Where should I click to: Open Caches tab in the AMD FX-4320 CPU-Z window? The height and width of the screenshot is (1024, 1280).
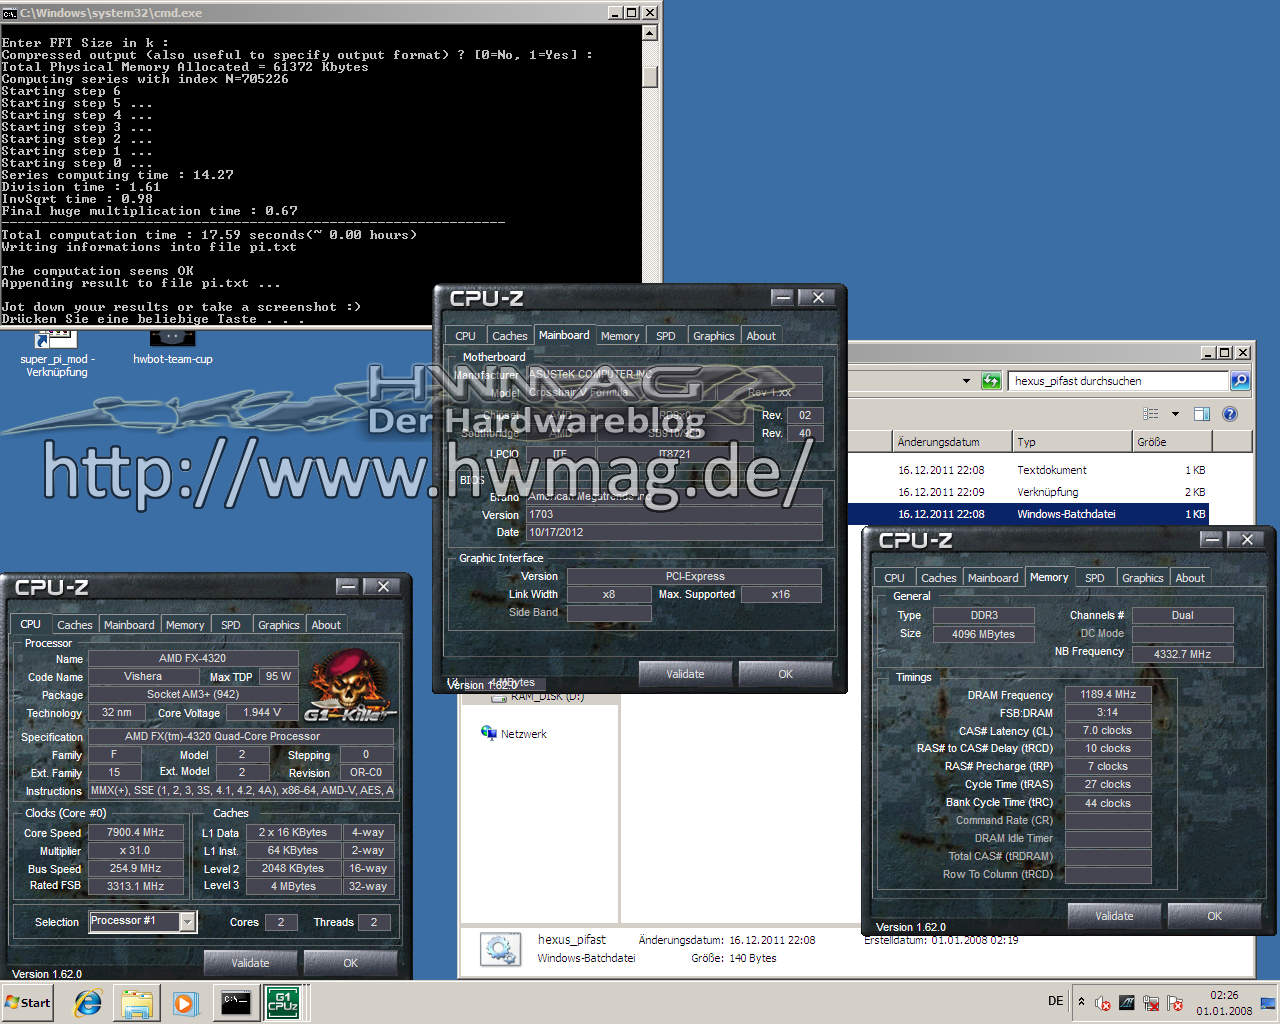click(x=75, y=625)
